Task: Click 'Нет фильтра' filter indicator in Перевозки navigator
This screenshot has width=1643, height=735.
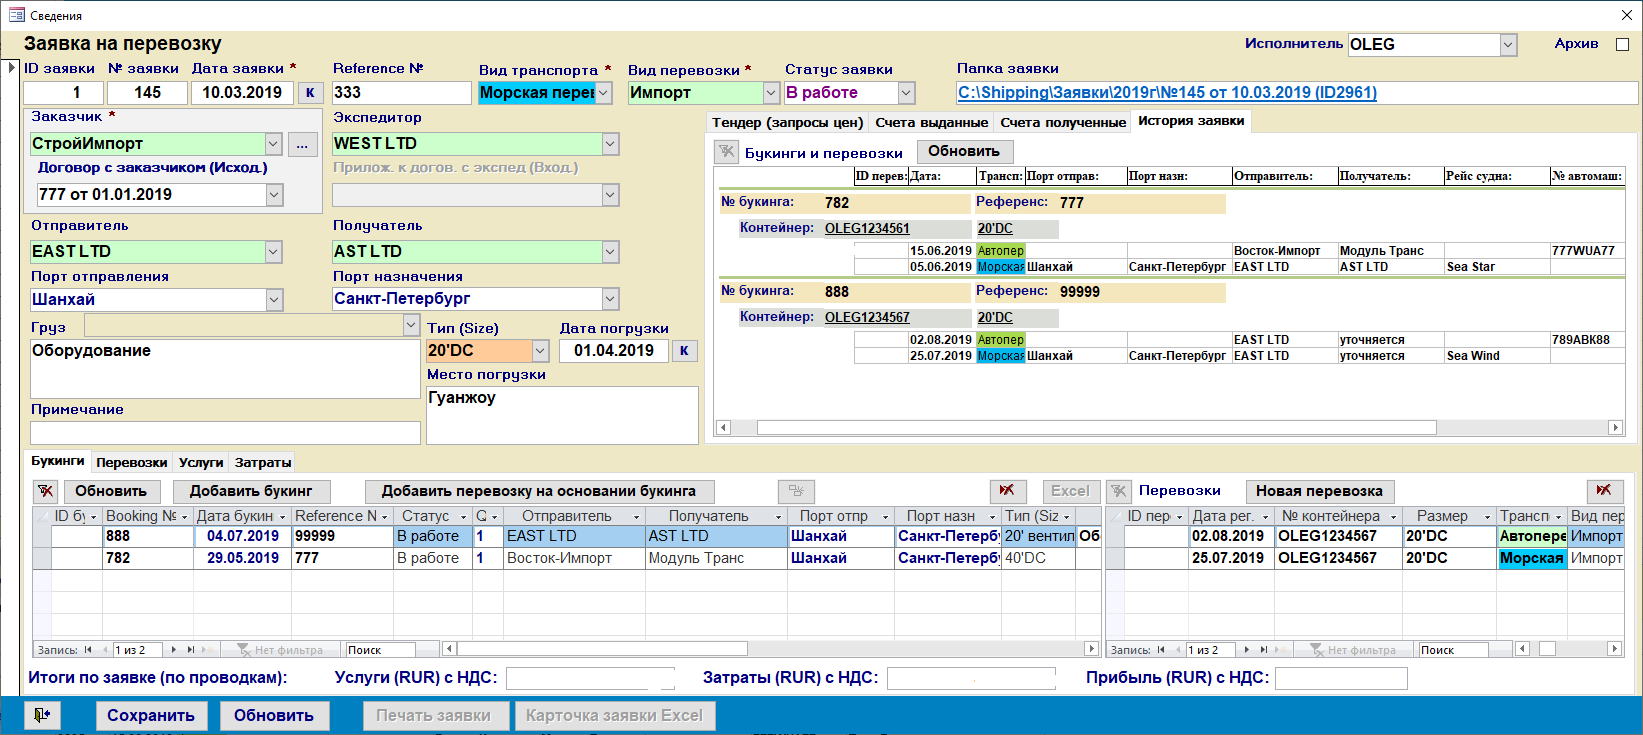Action: point(1352,650)
